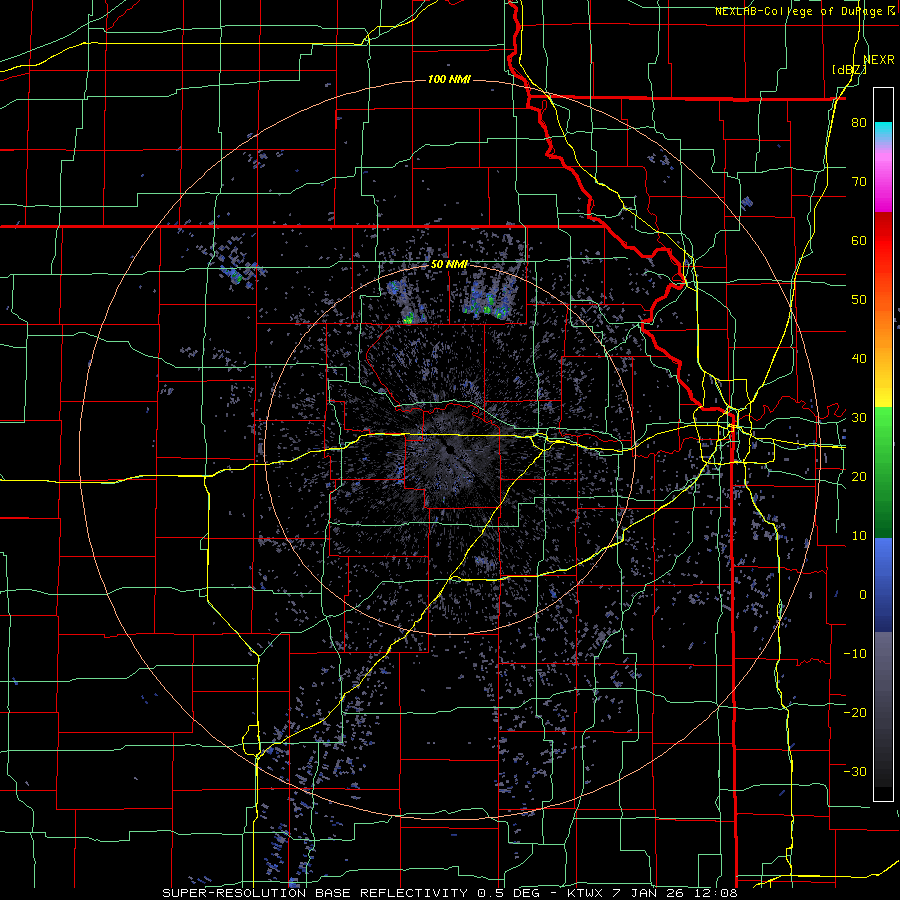Click the -30 value on the dBZ scale
The width and height of the screenshot is (900, 900).
tap(855, 771)
